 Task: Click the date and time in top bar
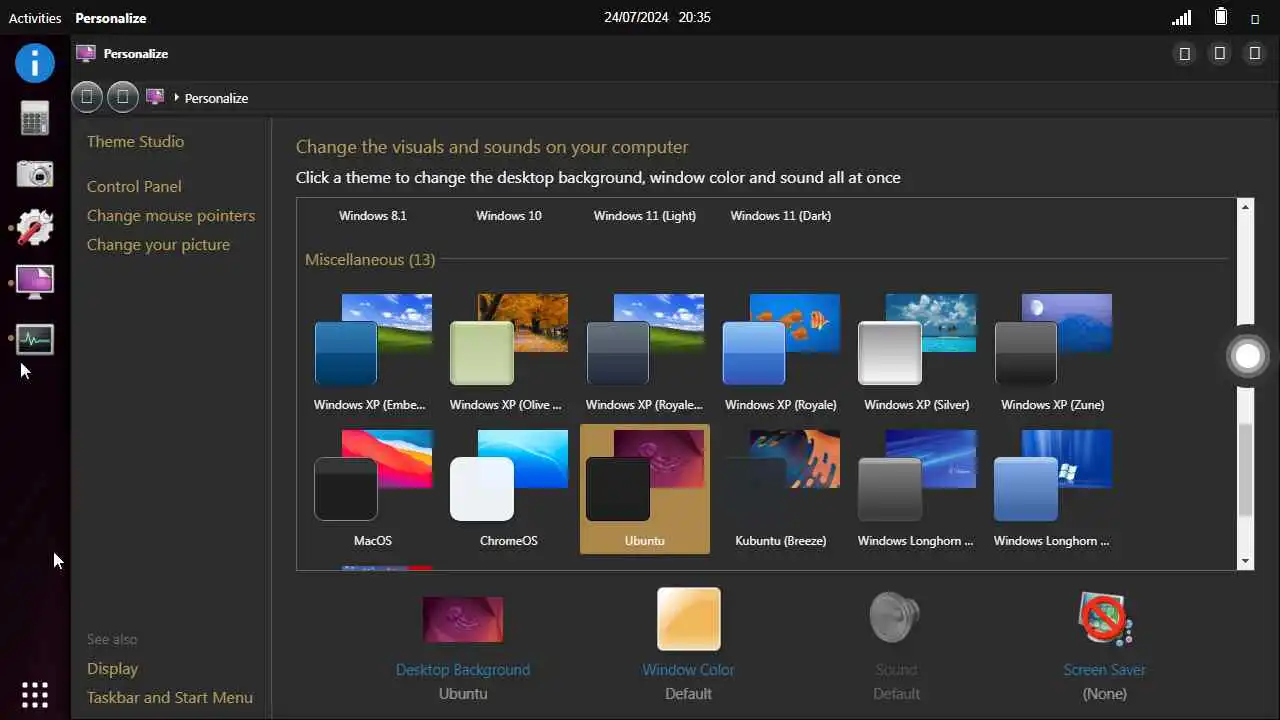point(657,17)
